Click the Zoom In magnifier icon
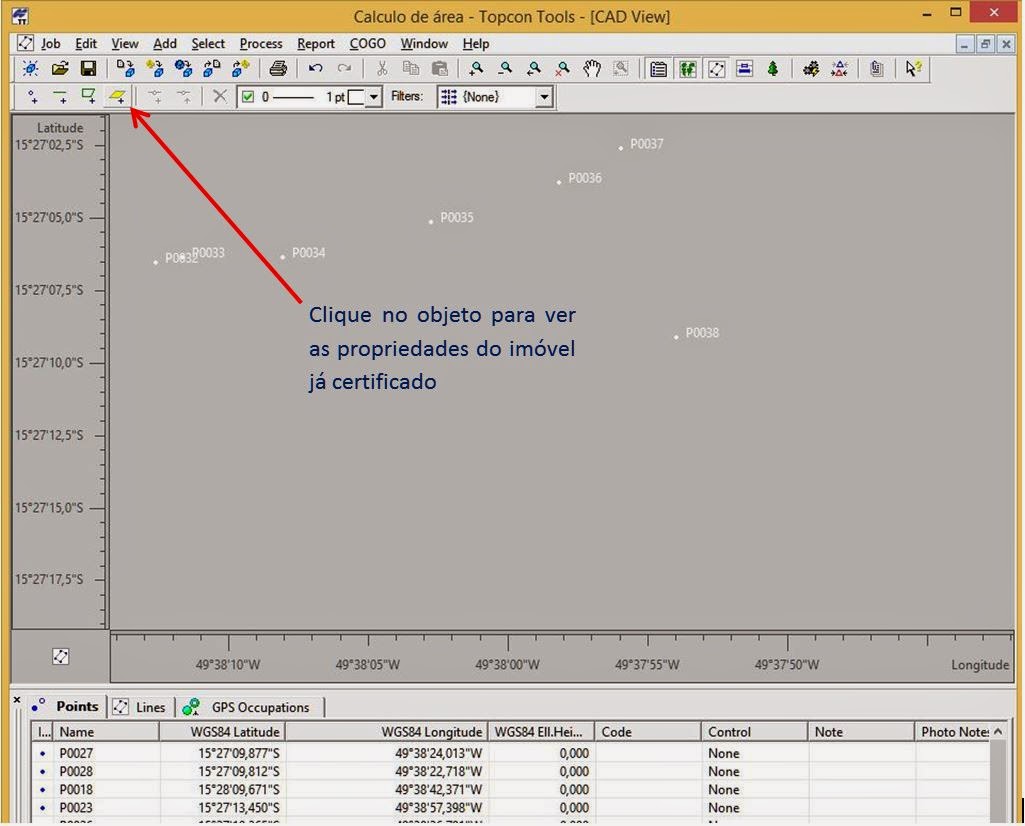Screen dimensions: 1025x826 pos(477,68)
